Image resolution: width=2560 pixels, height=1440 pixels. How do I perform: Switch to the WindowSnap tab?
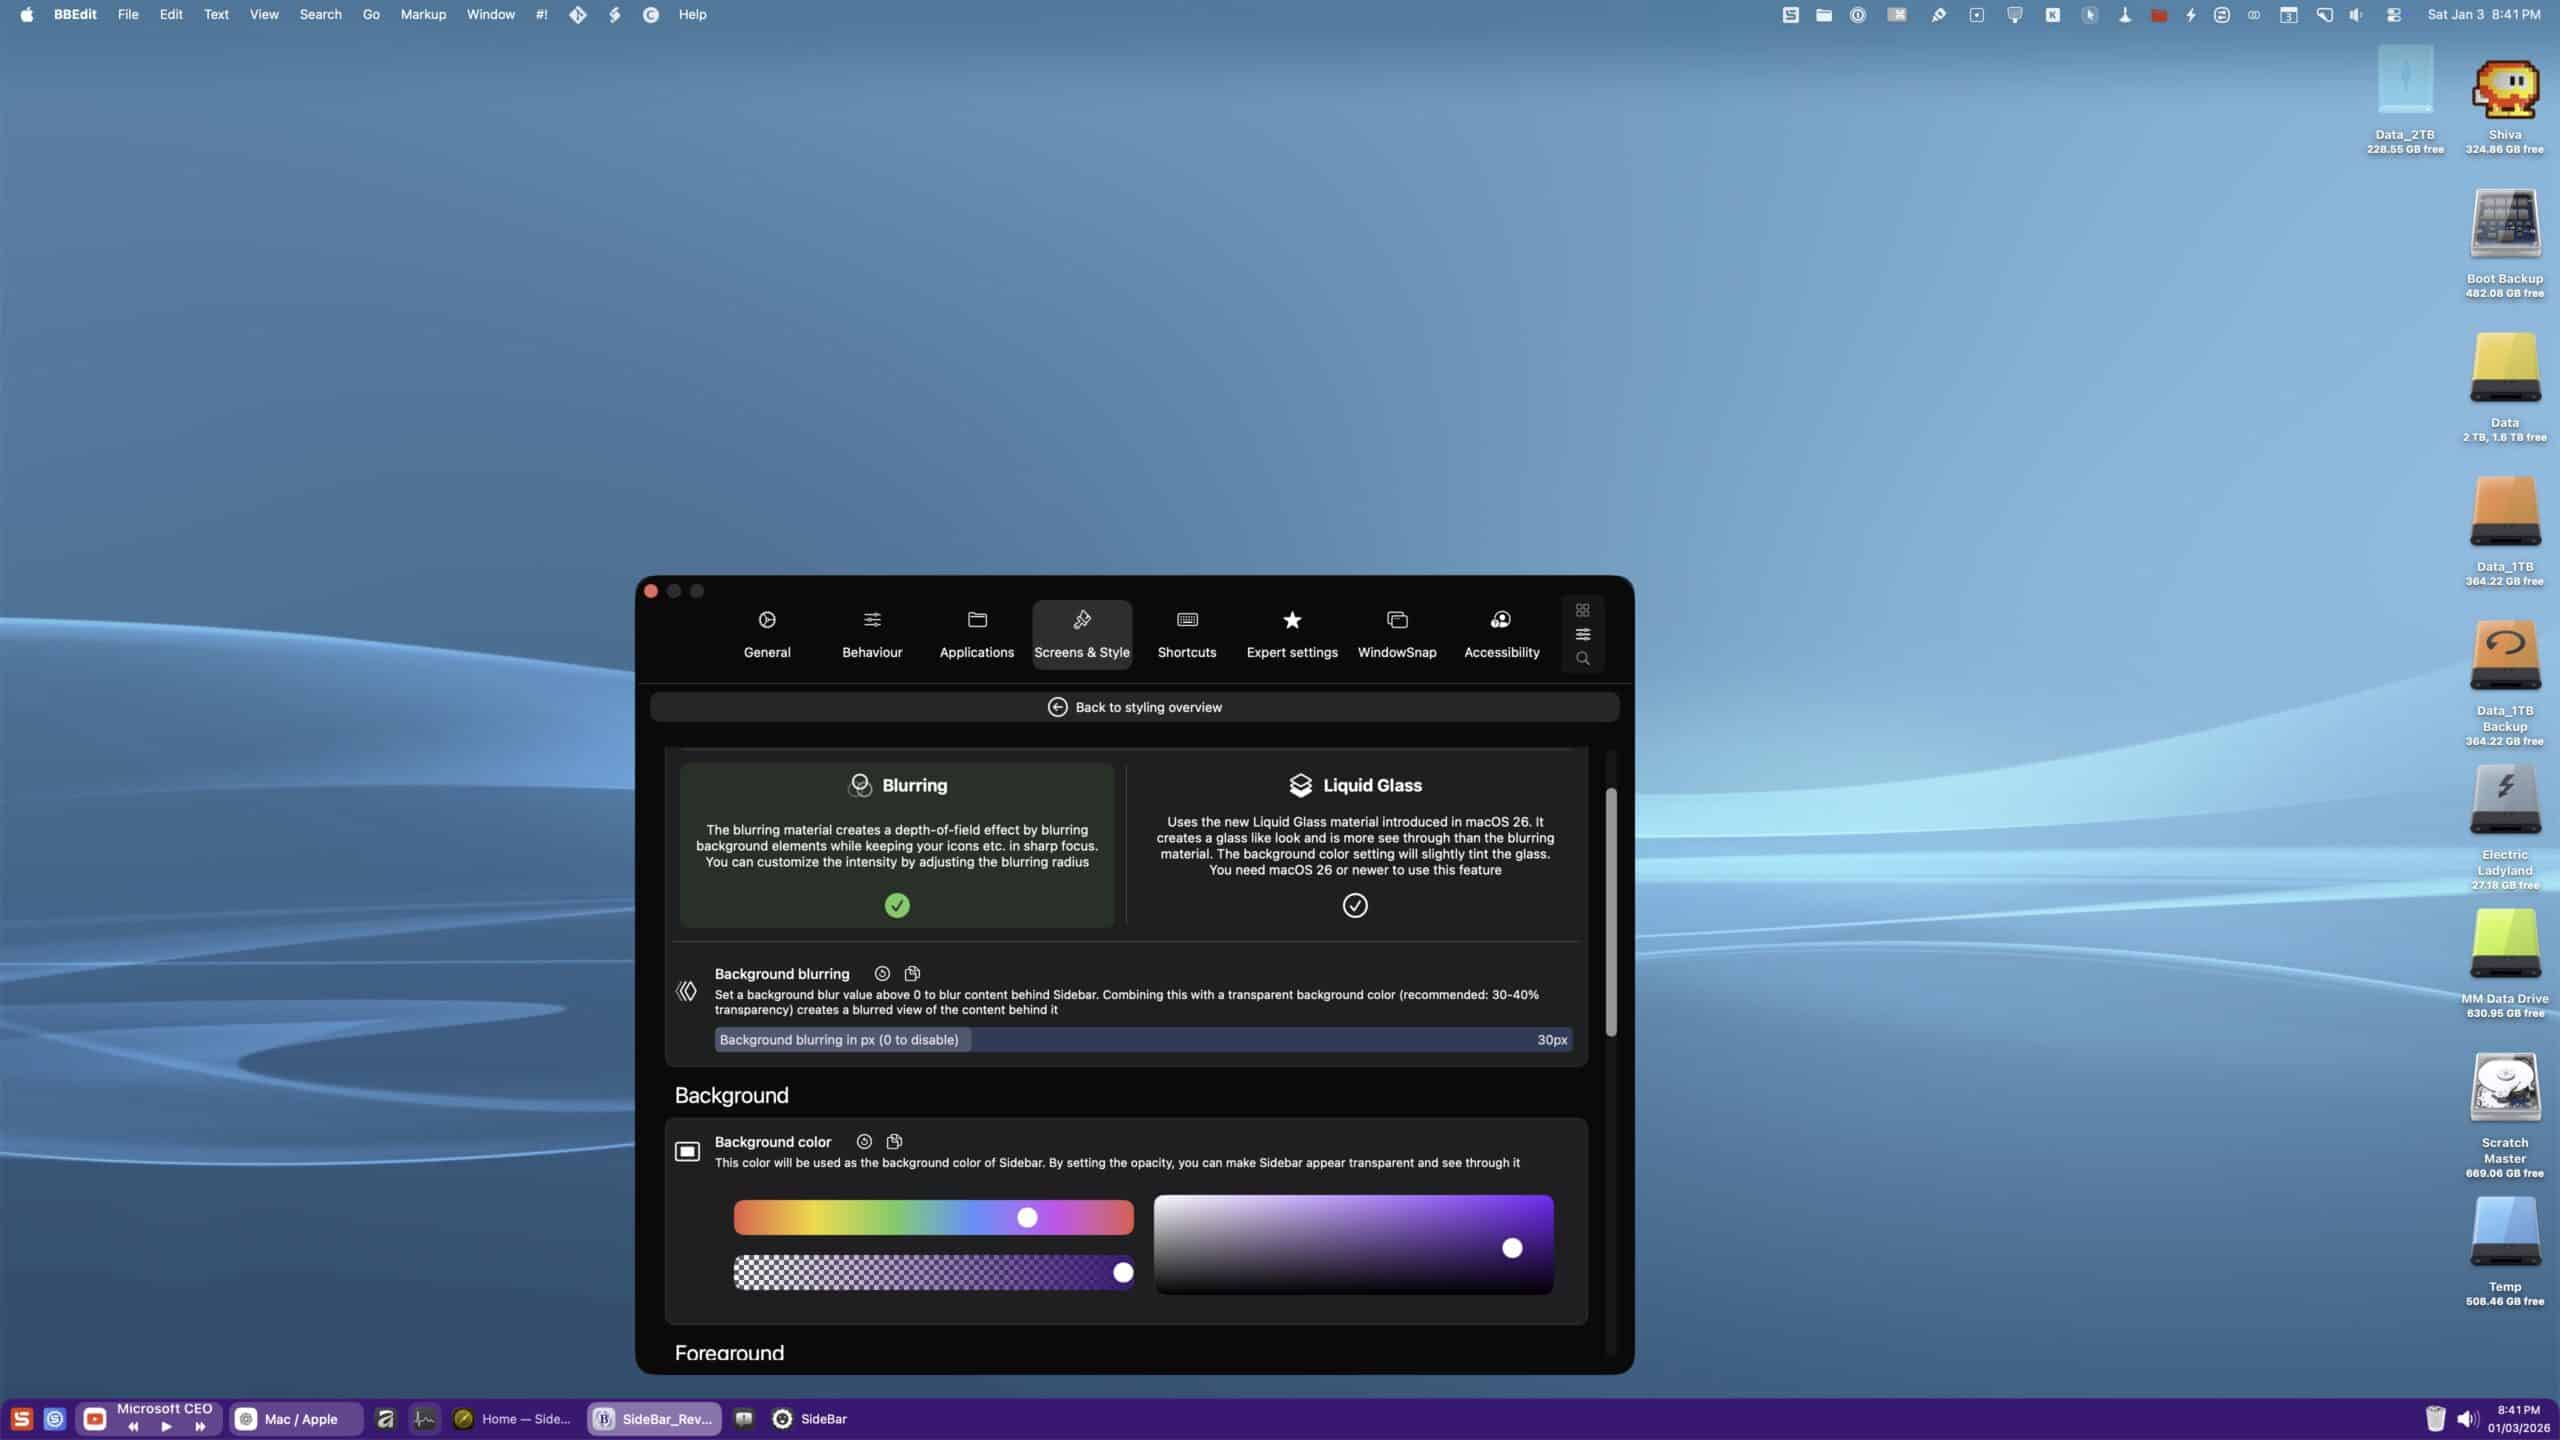[1396, 634]
